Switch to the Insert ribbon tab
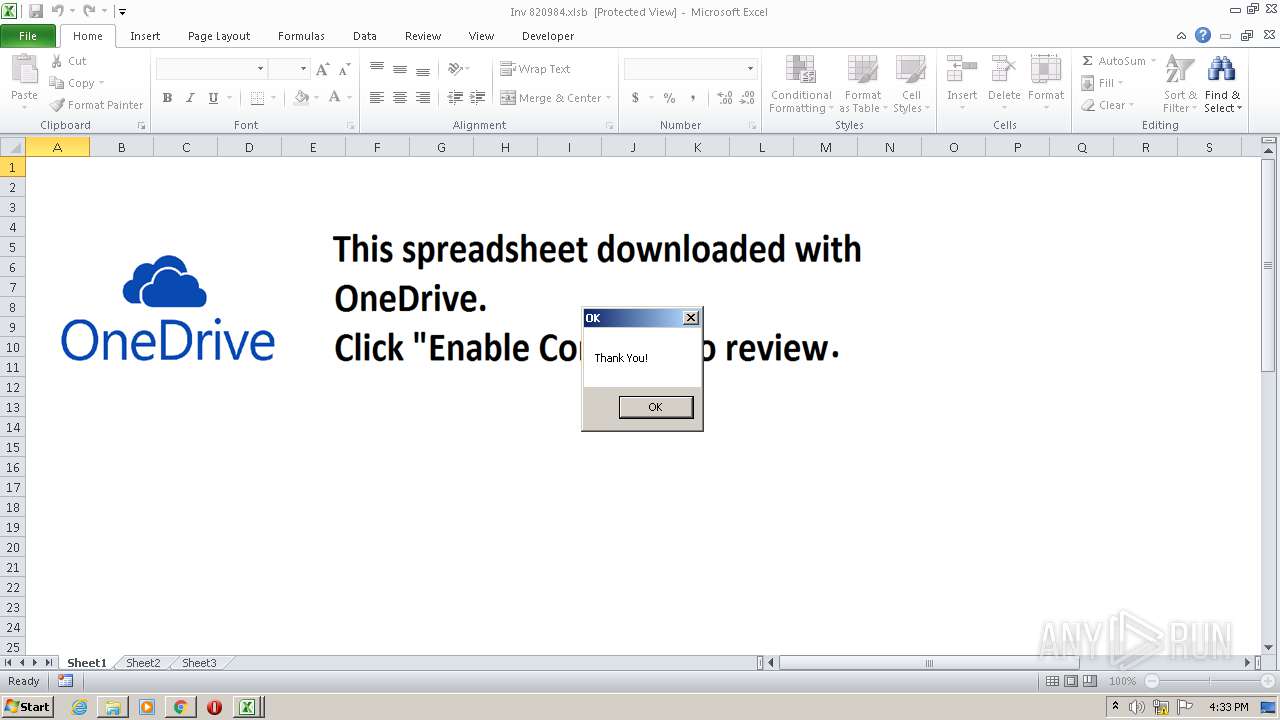 pos(145,36)
